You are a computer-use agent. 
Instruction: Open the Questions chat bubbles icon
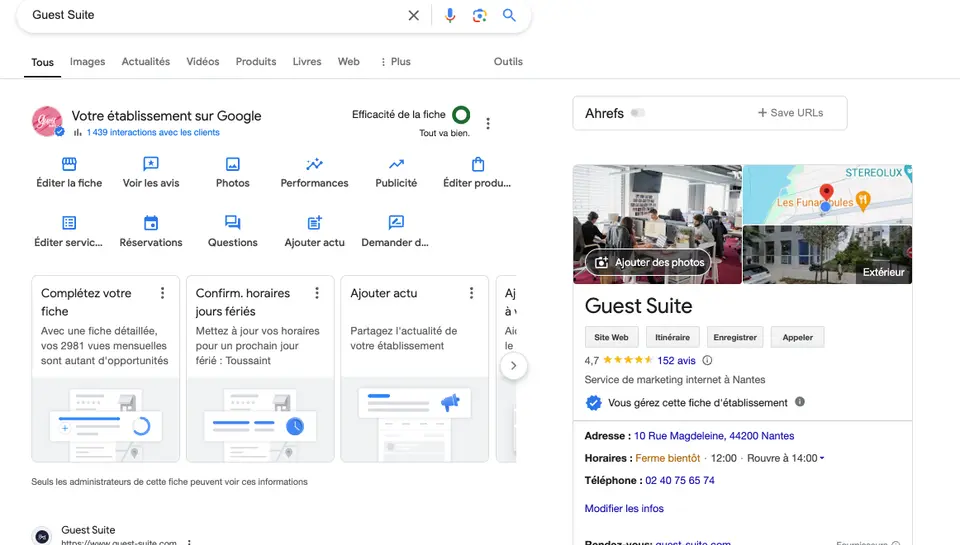[x=233, y=222]
